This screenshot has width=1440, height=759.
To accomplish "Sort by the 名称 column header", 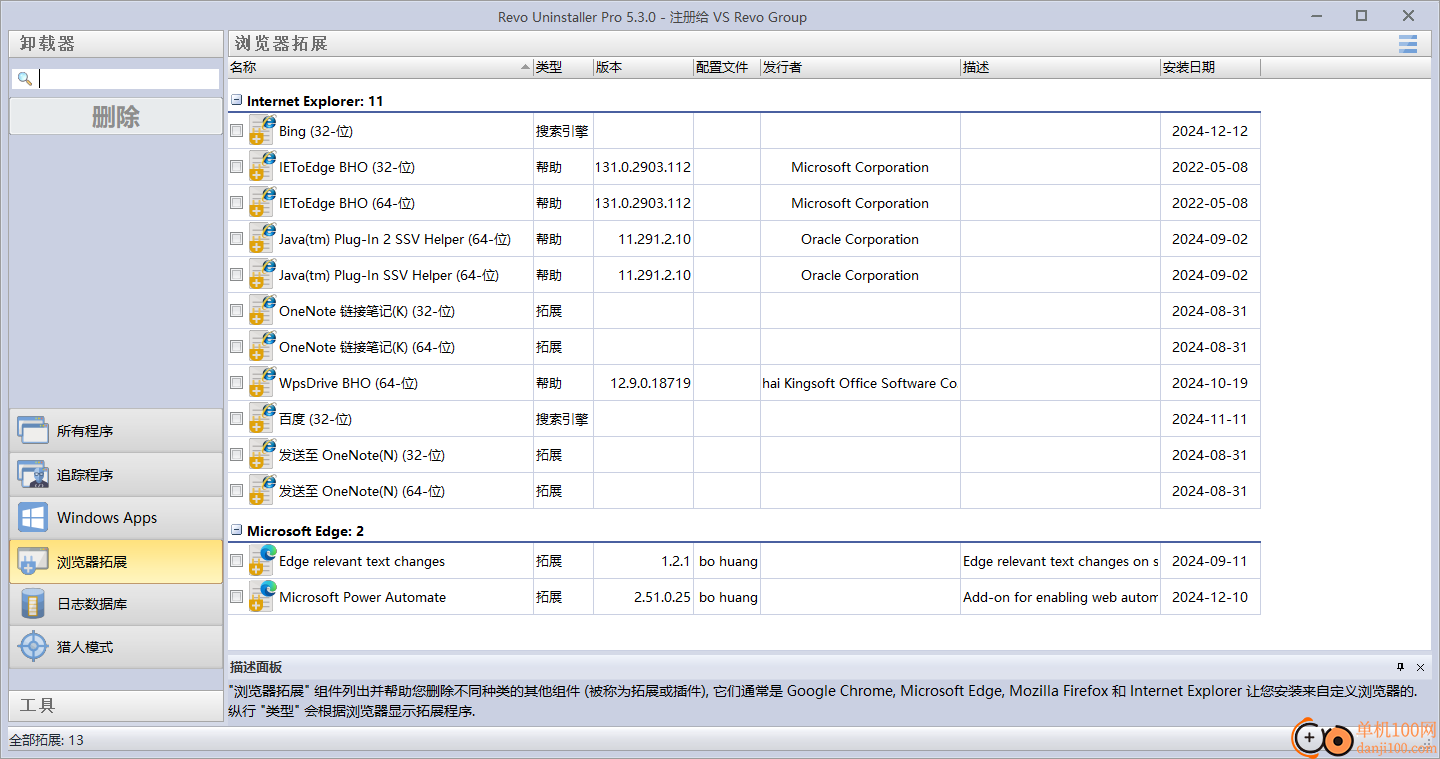I will point(380,67).
